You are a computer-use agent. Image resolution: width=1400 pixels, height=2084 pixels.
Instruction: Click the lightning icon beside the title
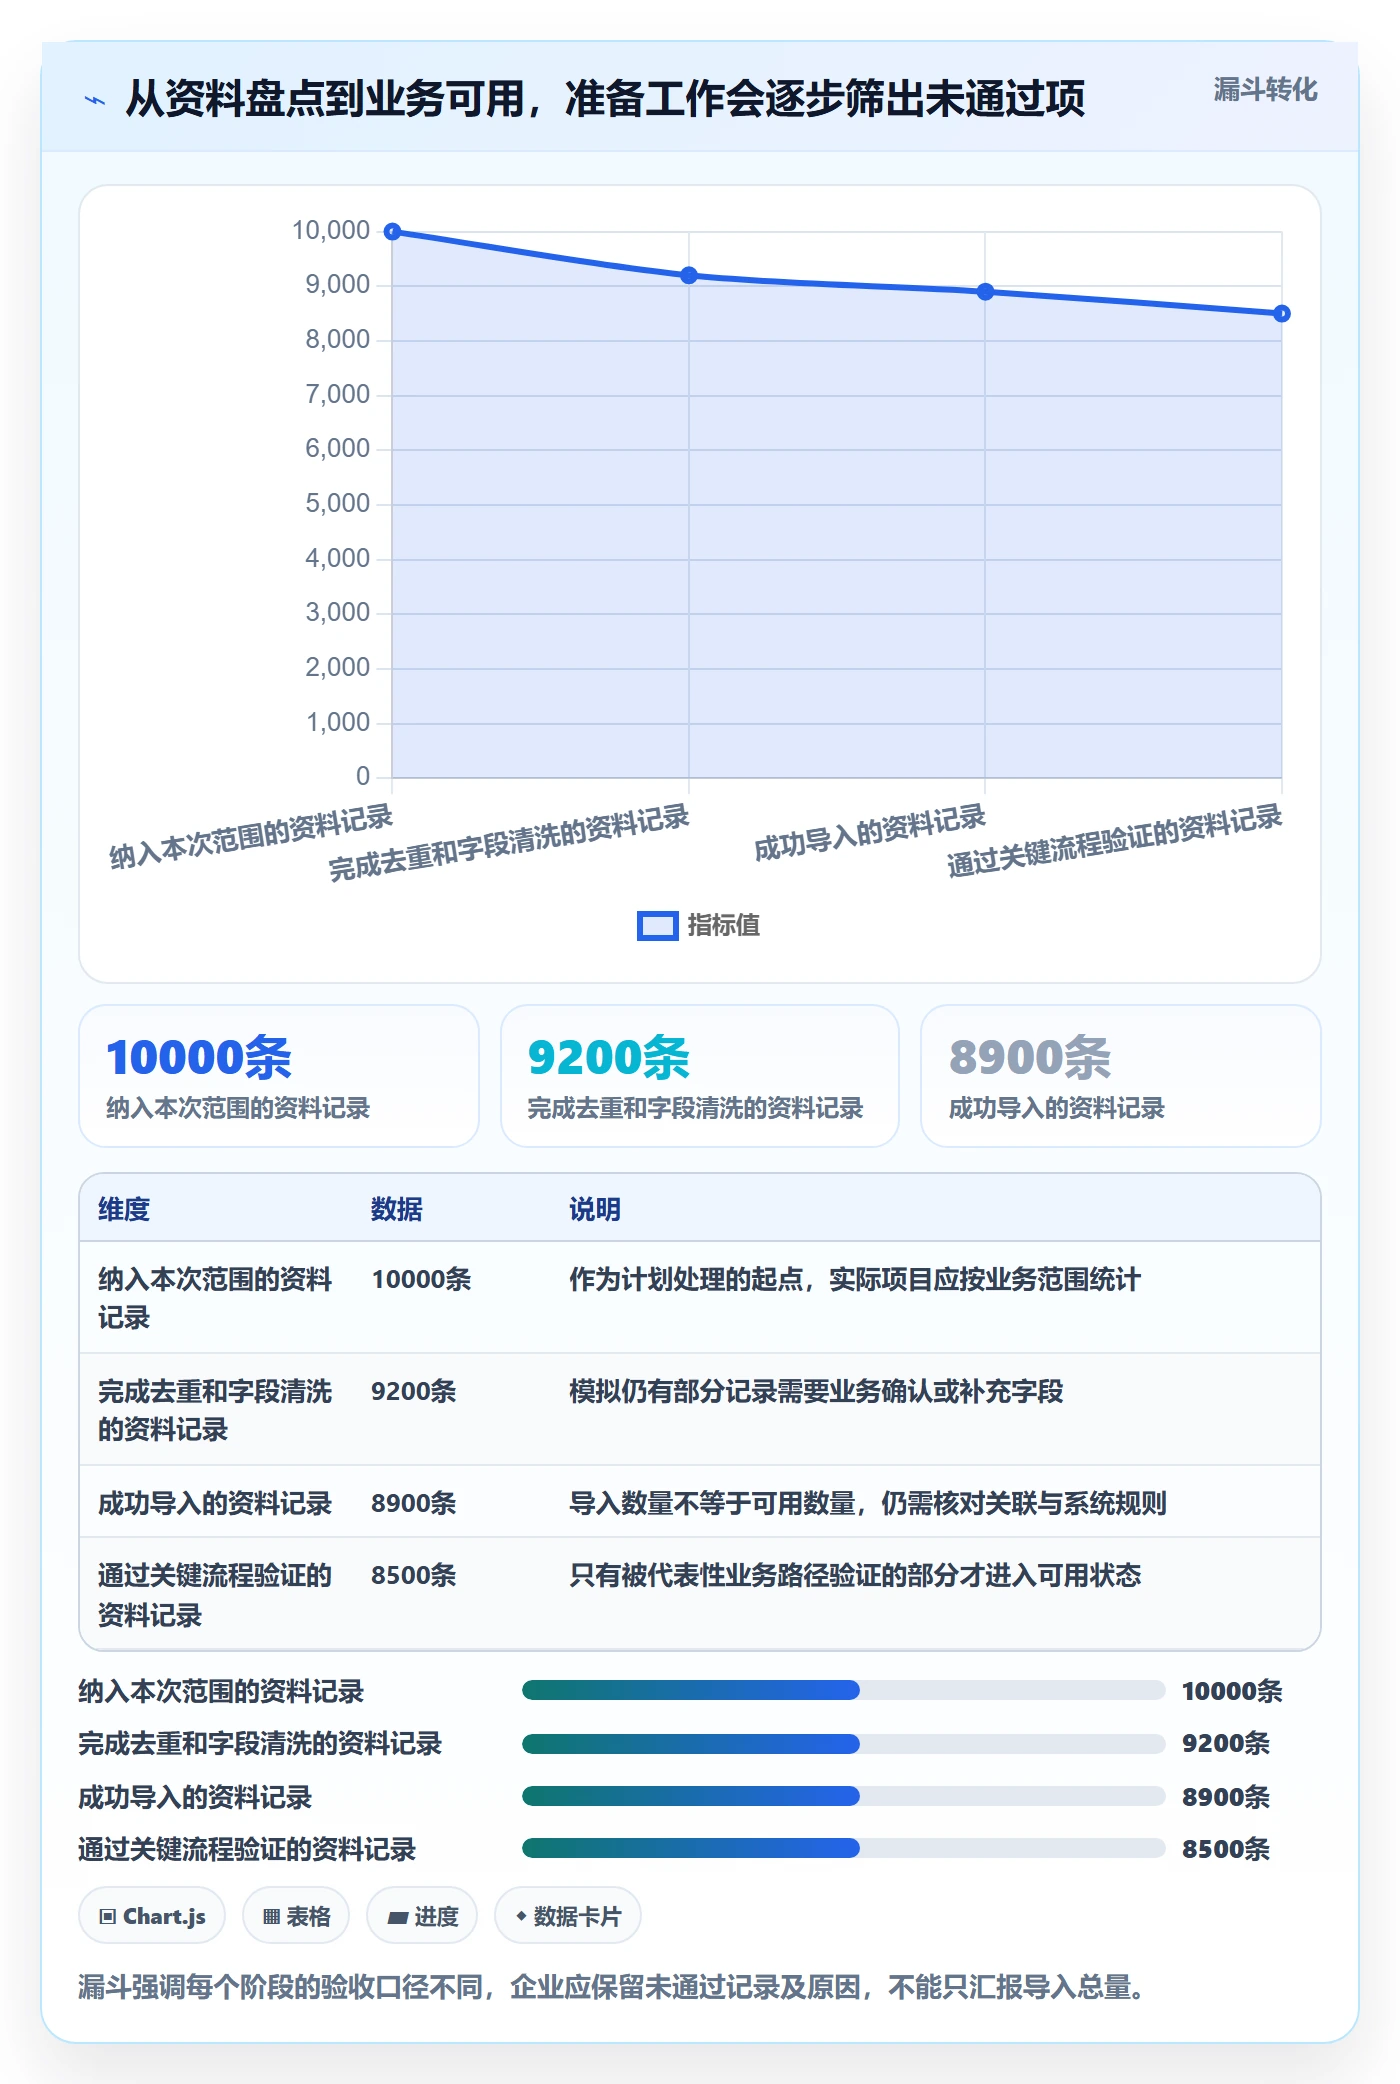[x=95, y=100]
